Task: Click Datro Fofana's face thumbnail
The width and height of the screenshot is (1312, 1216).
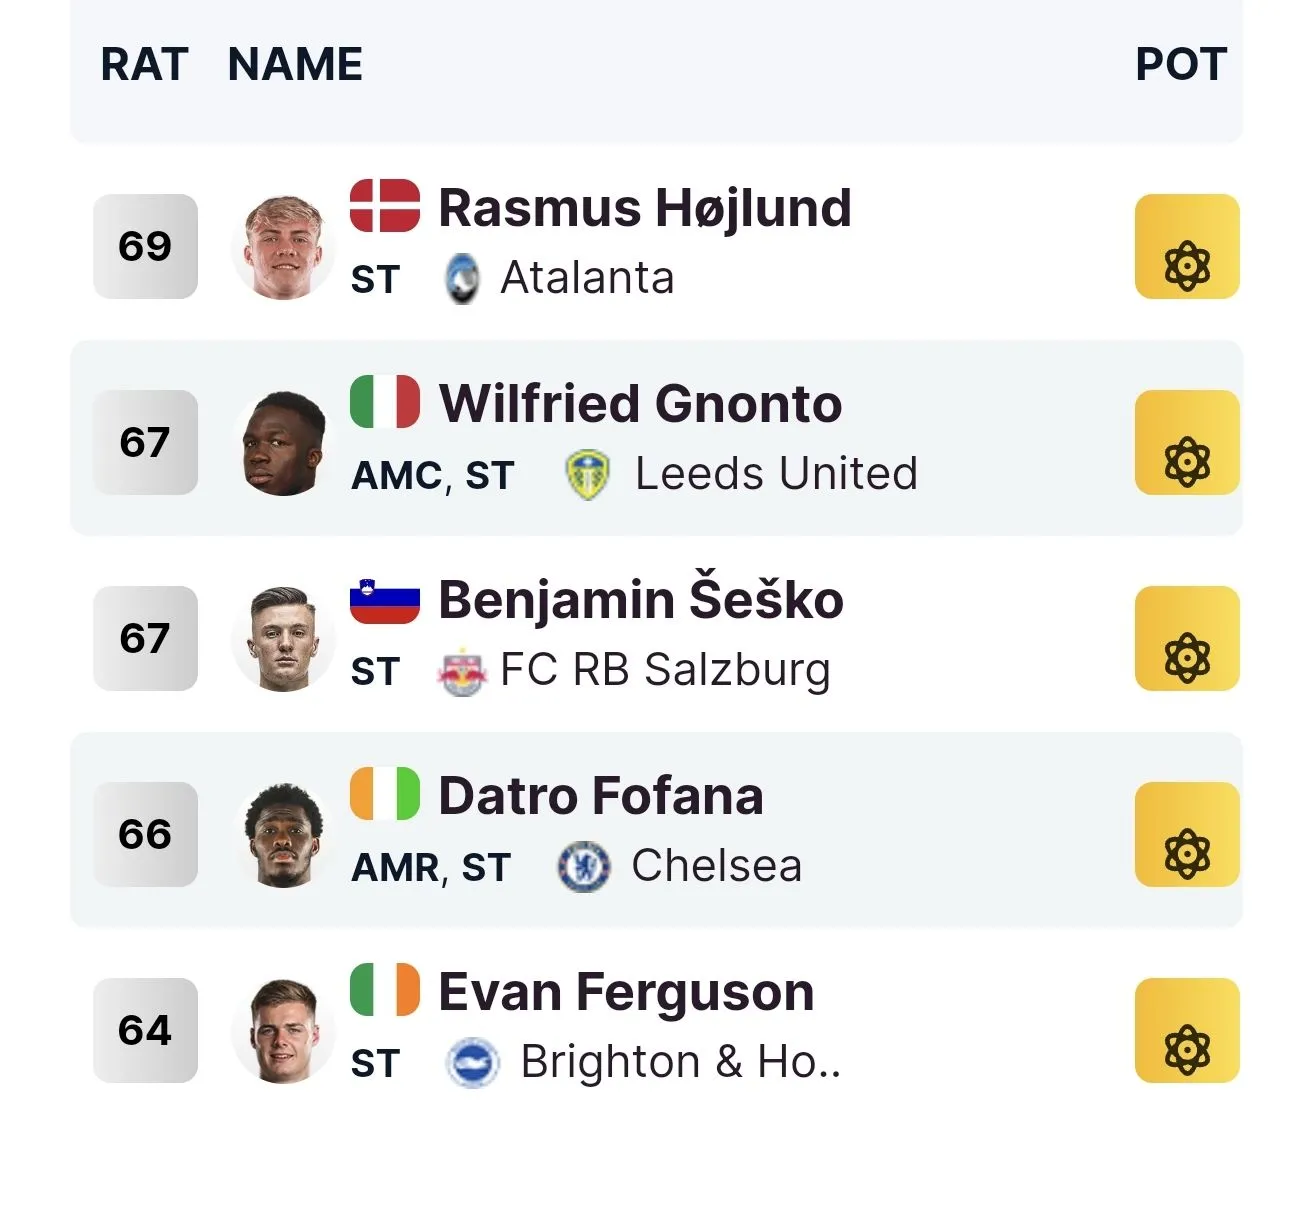Action: click(x=284, y=835)
